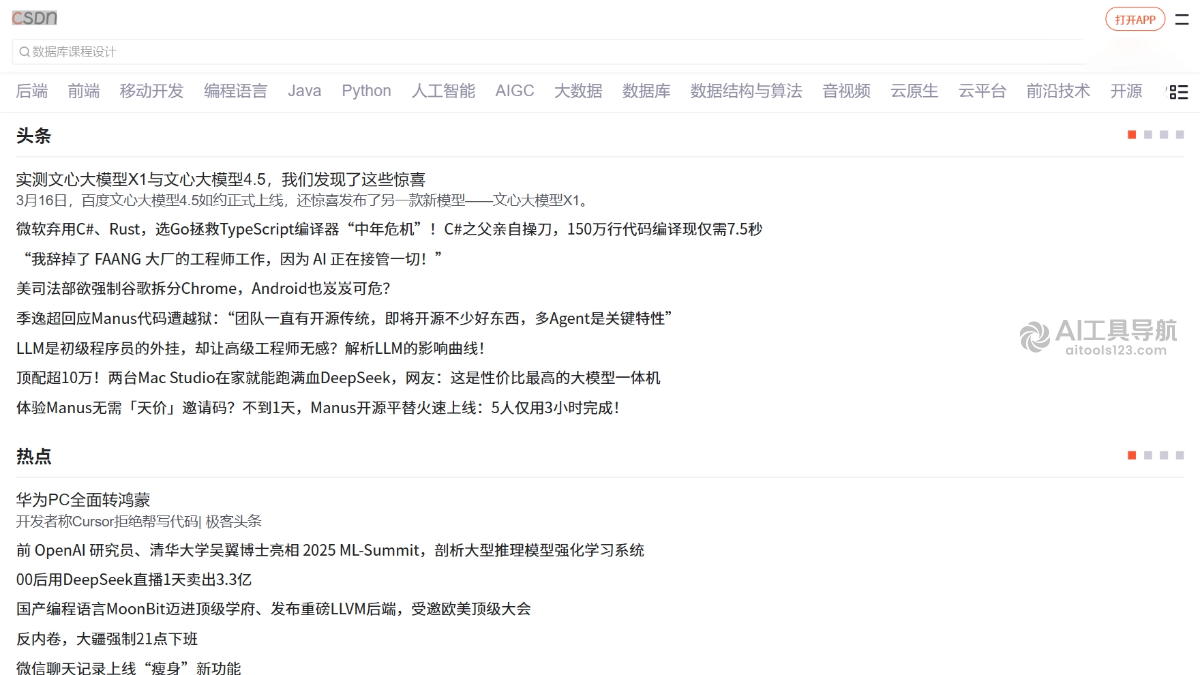Open the 华为PC全面转鸿蒙 headline
Image resolution: width=1200 pixels, height=675 pixels.
pos(83,499)
